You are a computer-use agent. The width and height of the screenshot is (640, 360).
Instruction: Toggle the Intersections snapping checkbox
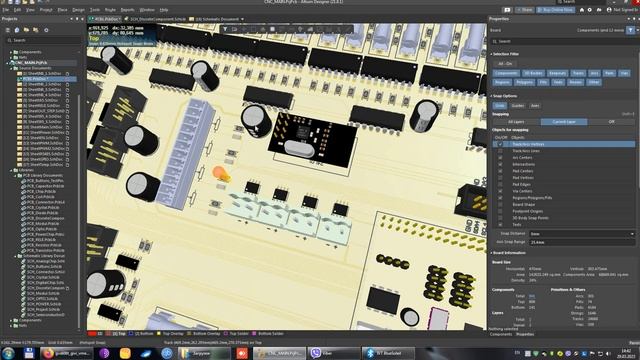click(x=500, y=164)
